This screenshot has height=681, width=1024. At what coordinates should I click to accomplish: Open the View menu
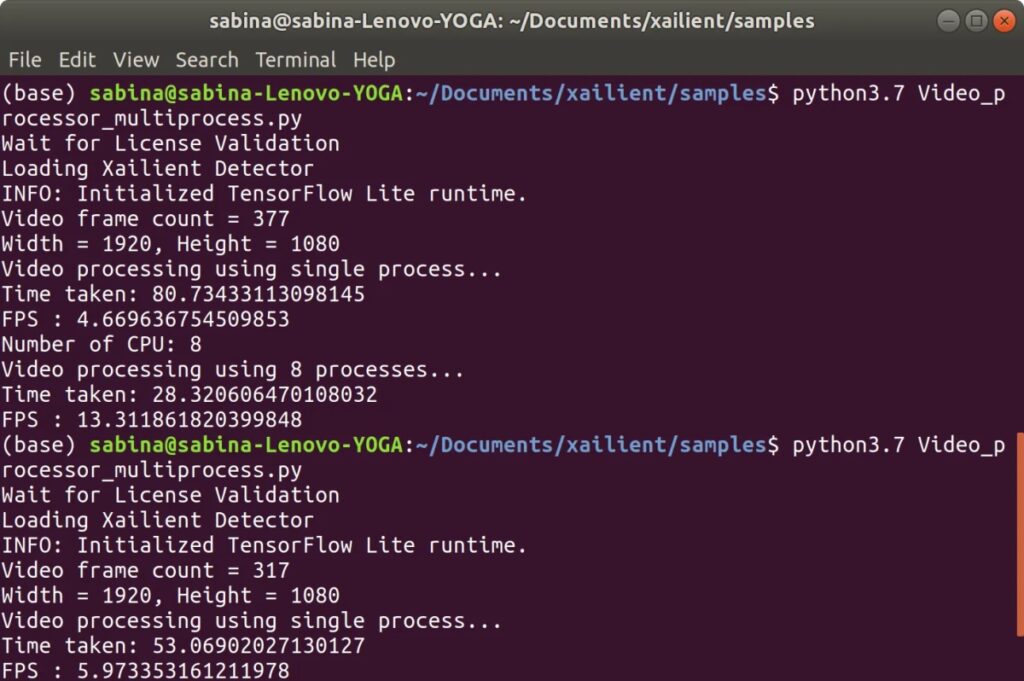point(136,60)
